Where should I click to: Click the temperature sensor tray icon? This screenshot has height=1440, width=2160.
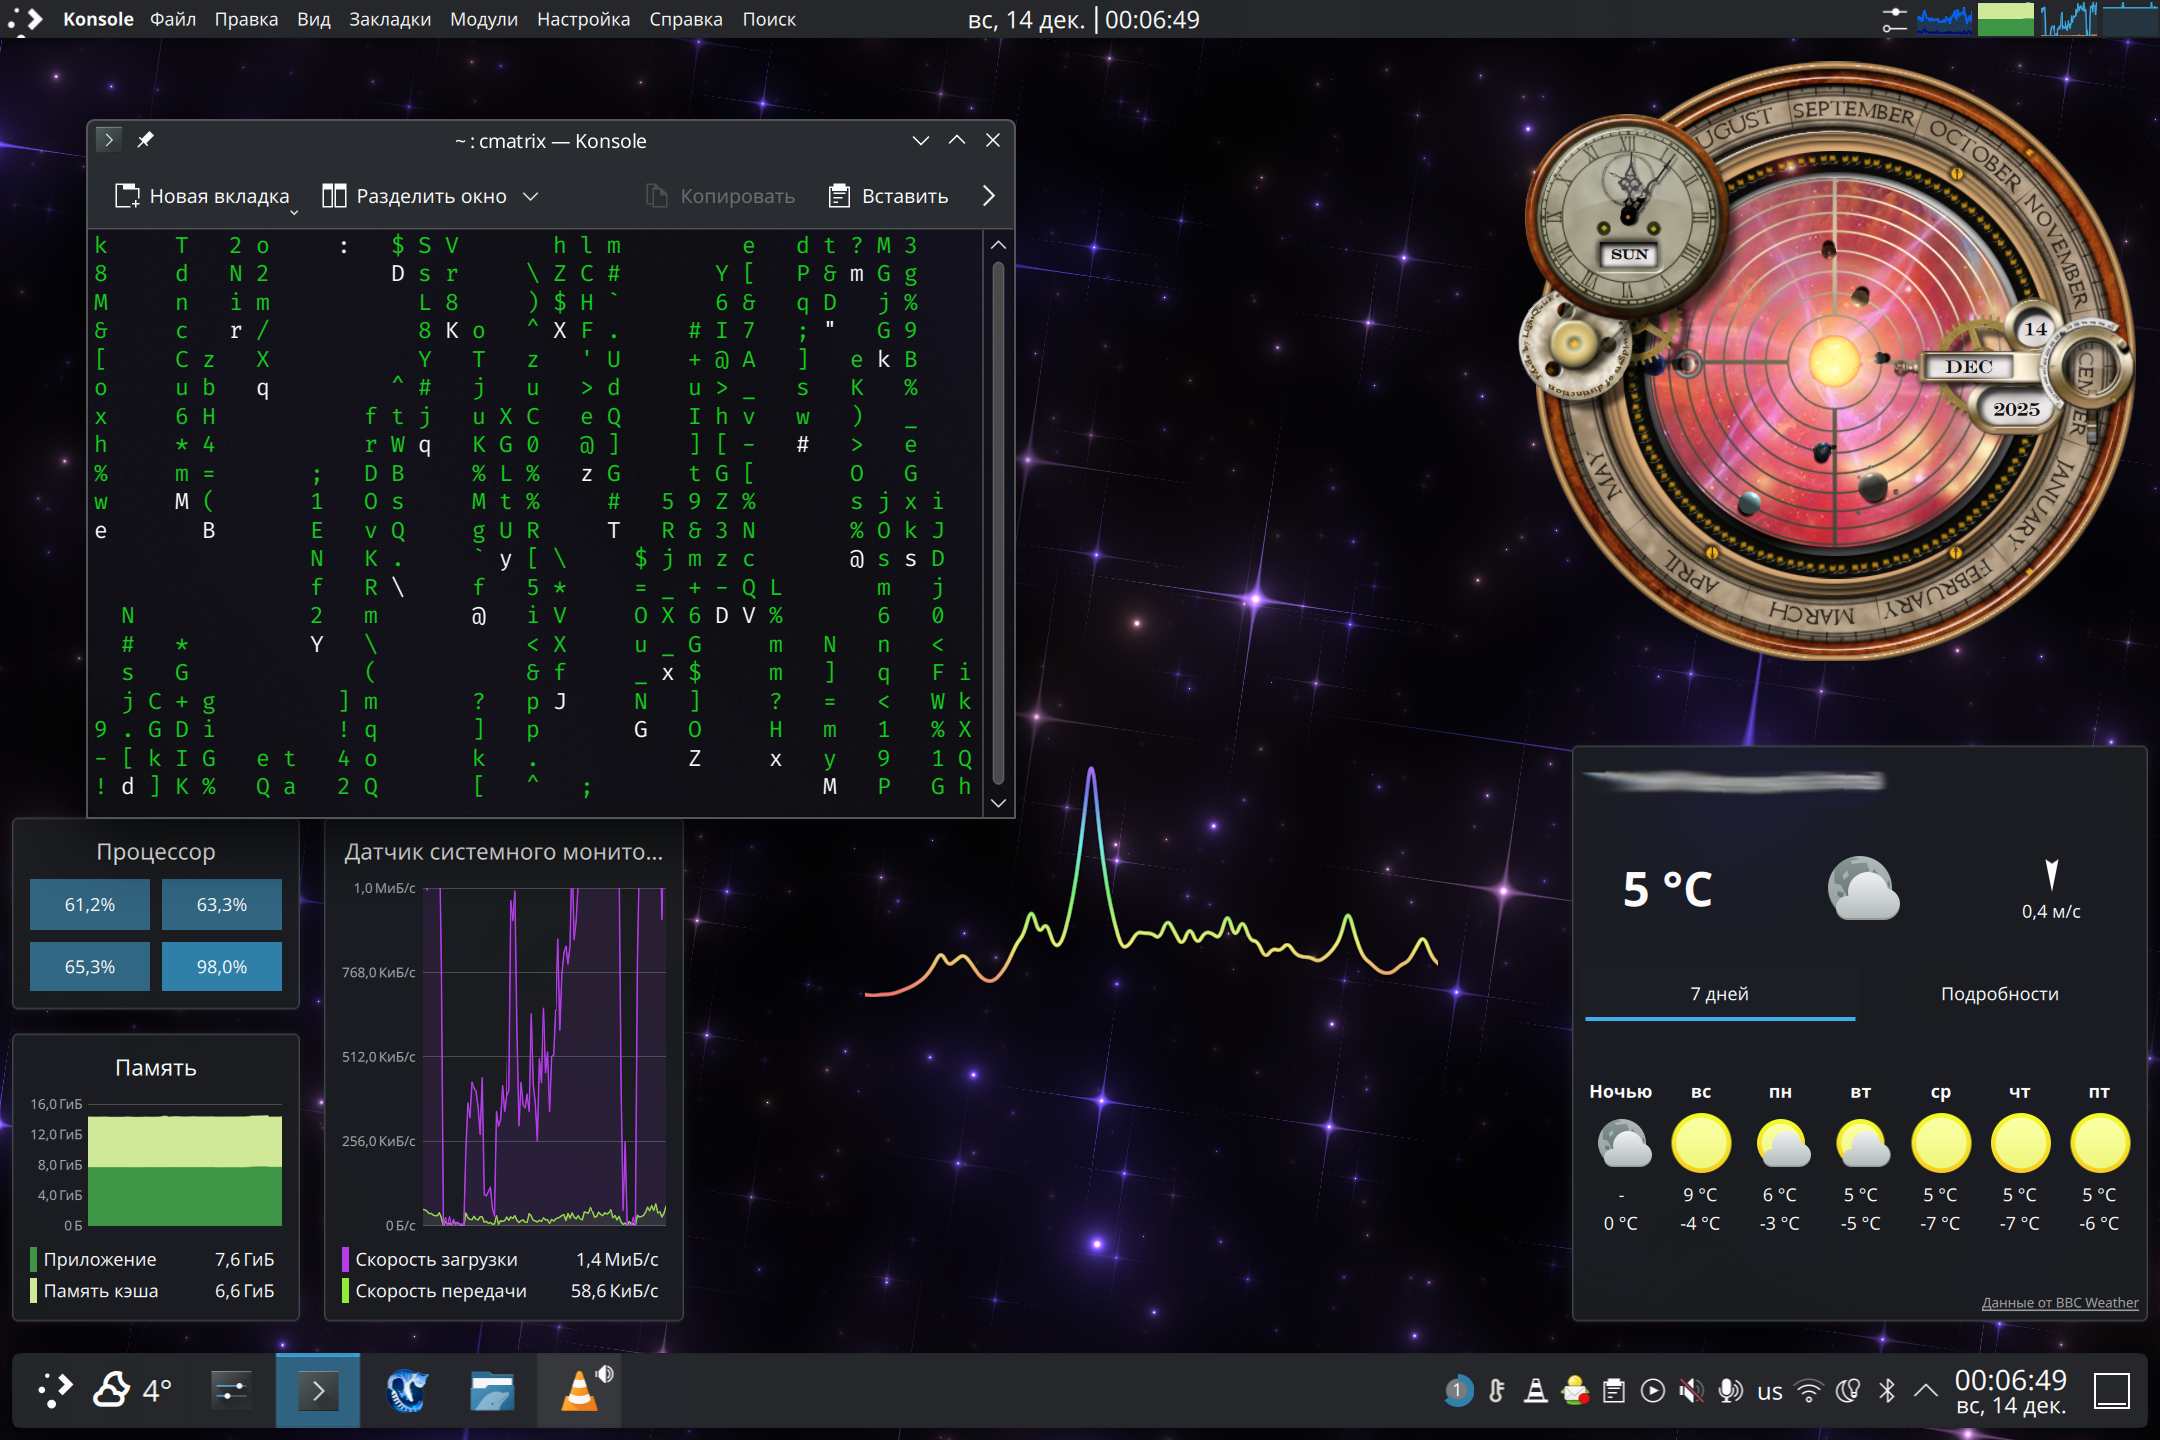point(1497,1391)
